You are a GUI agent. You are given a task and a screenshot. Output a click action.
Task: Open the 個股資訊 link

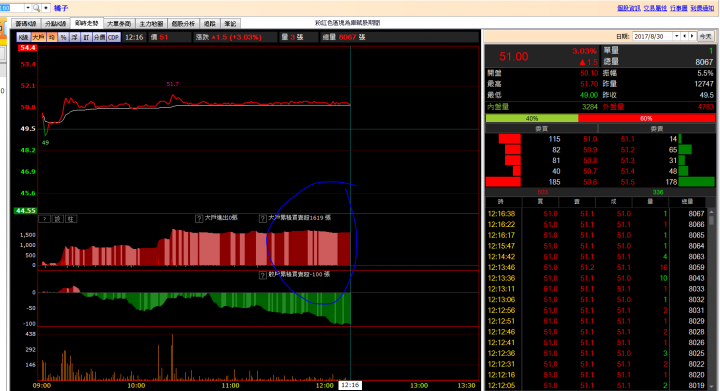[x=629, y=8]
